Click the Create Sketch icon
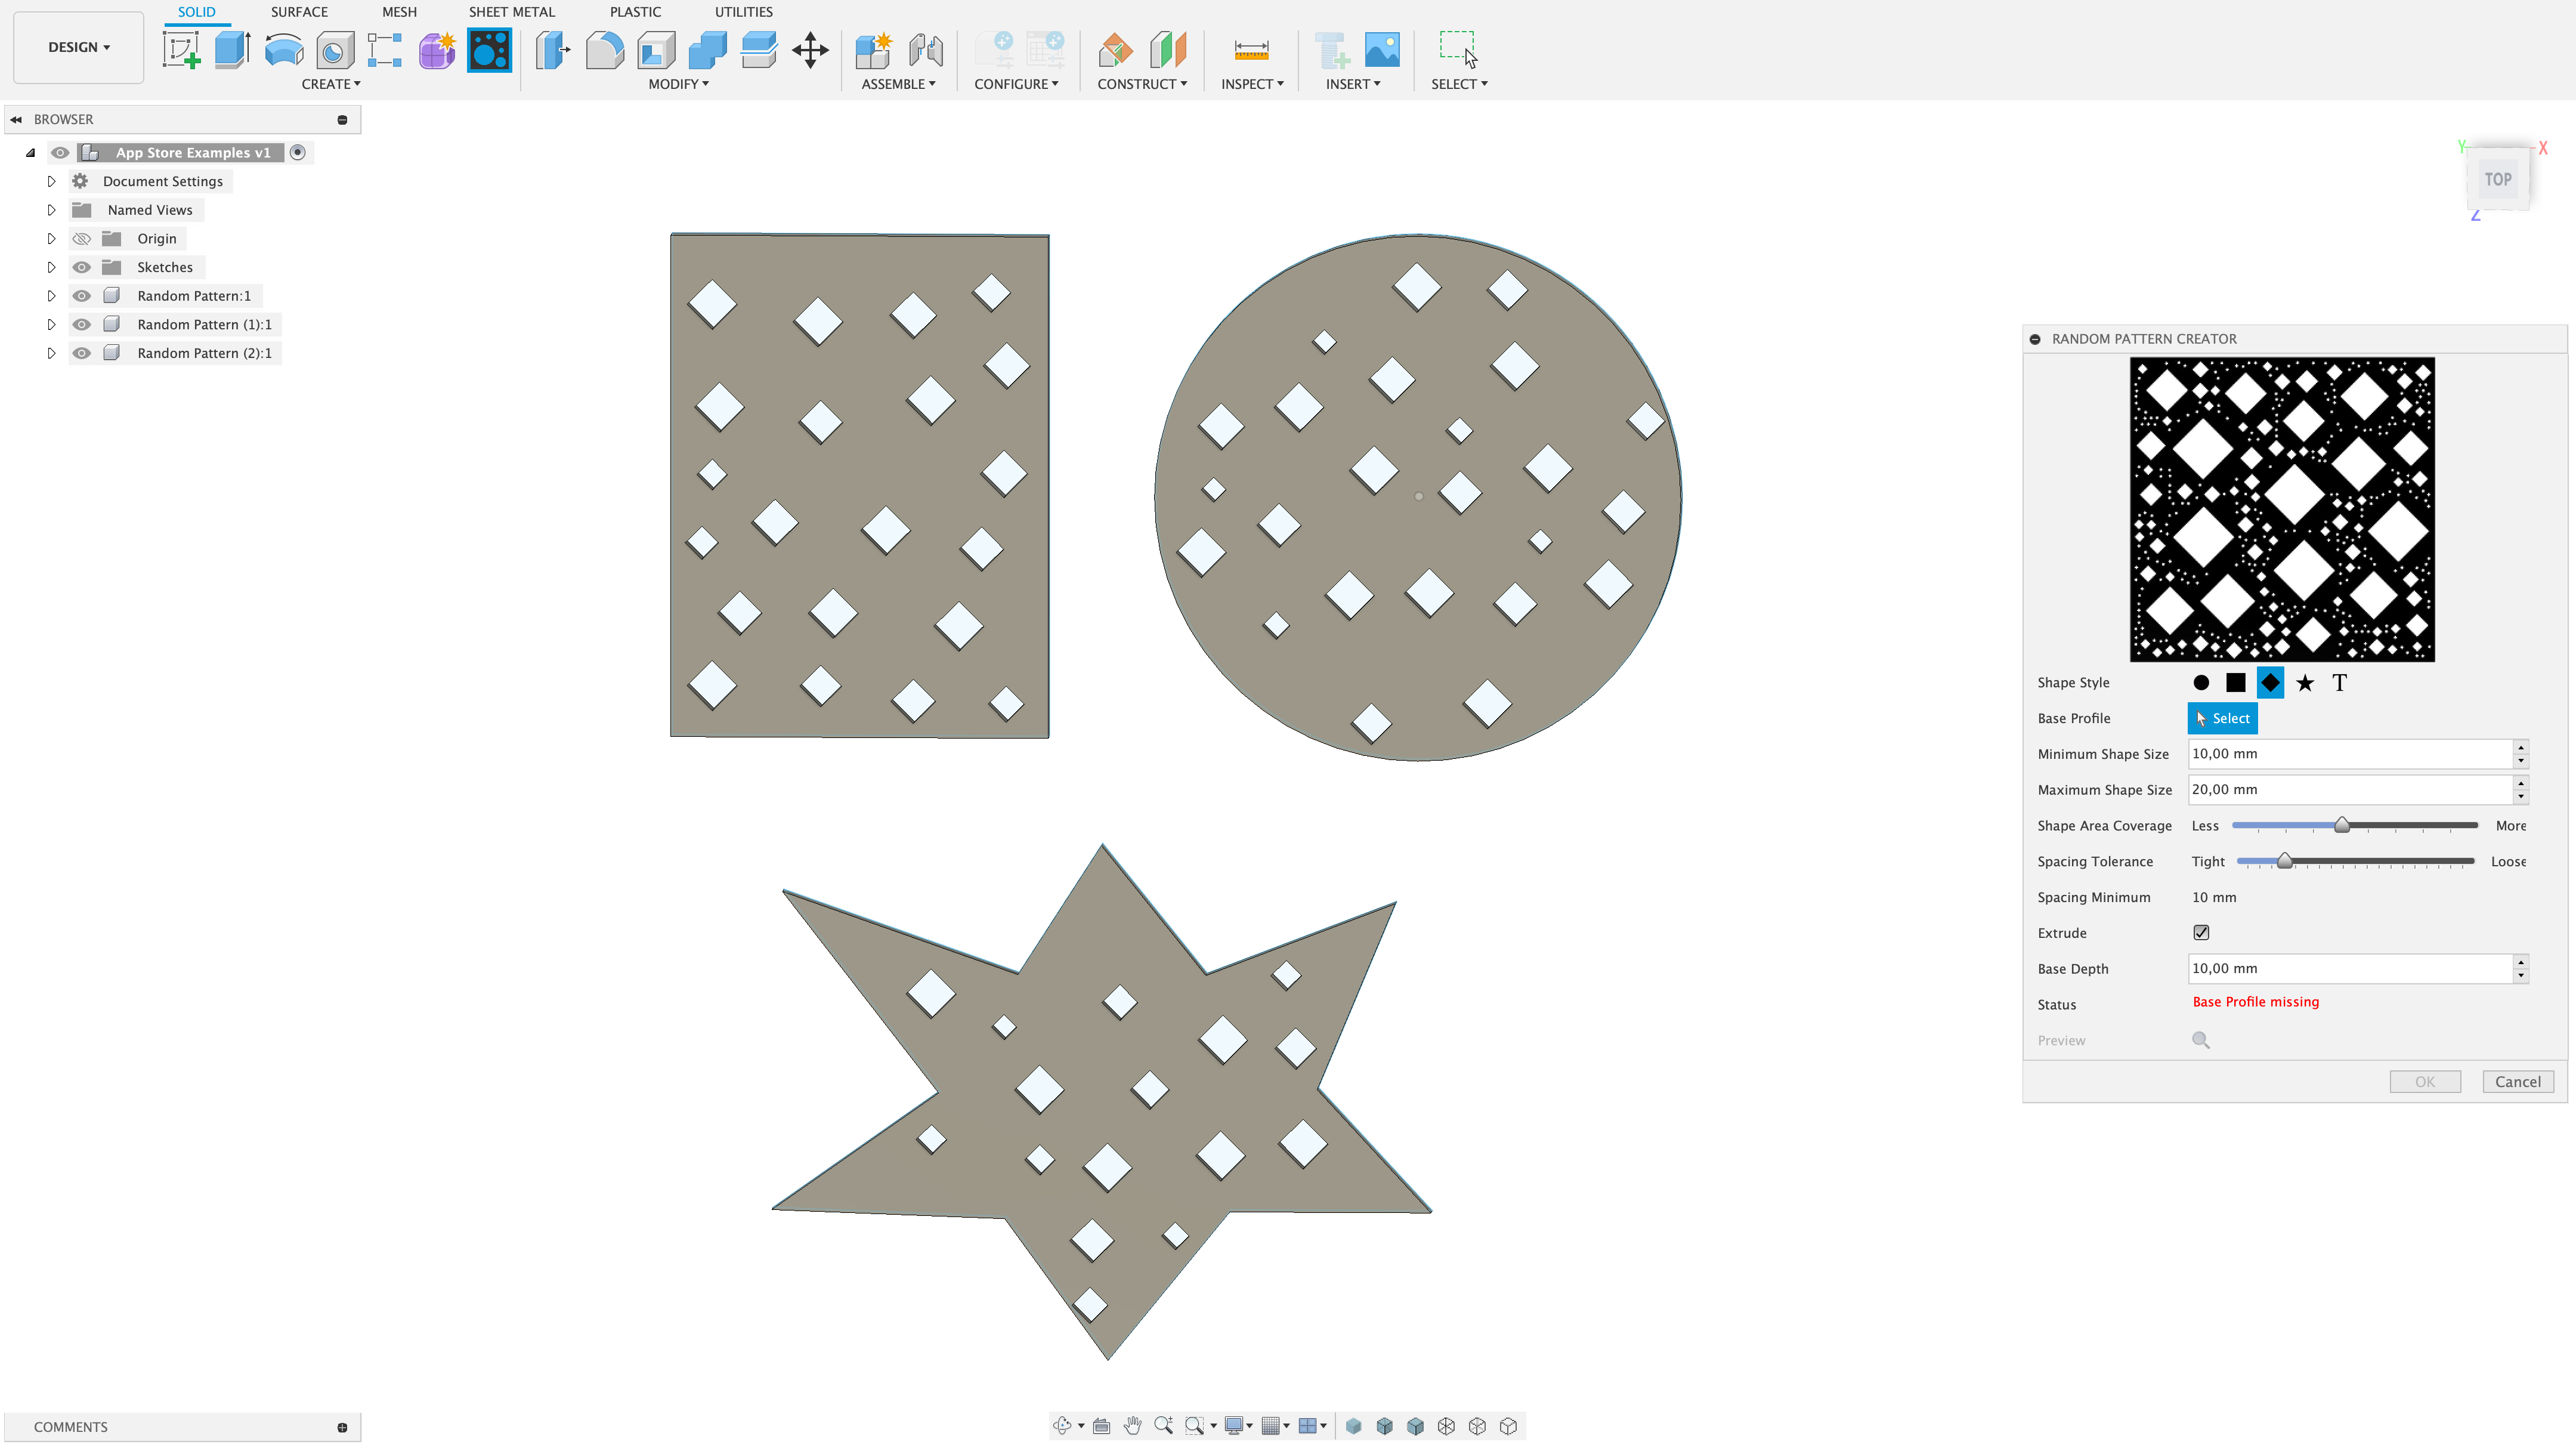 tap(182, 49)
